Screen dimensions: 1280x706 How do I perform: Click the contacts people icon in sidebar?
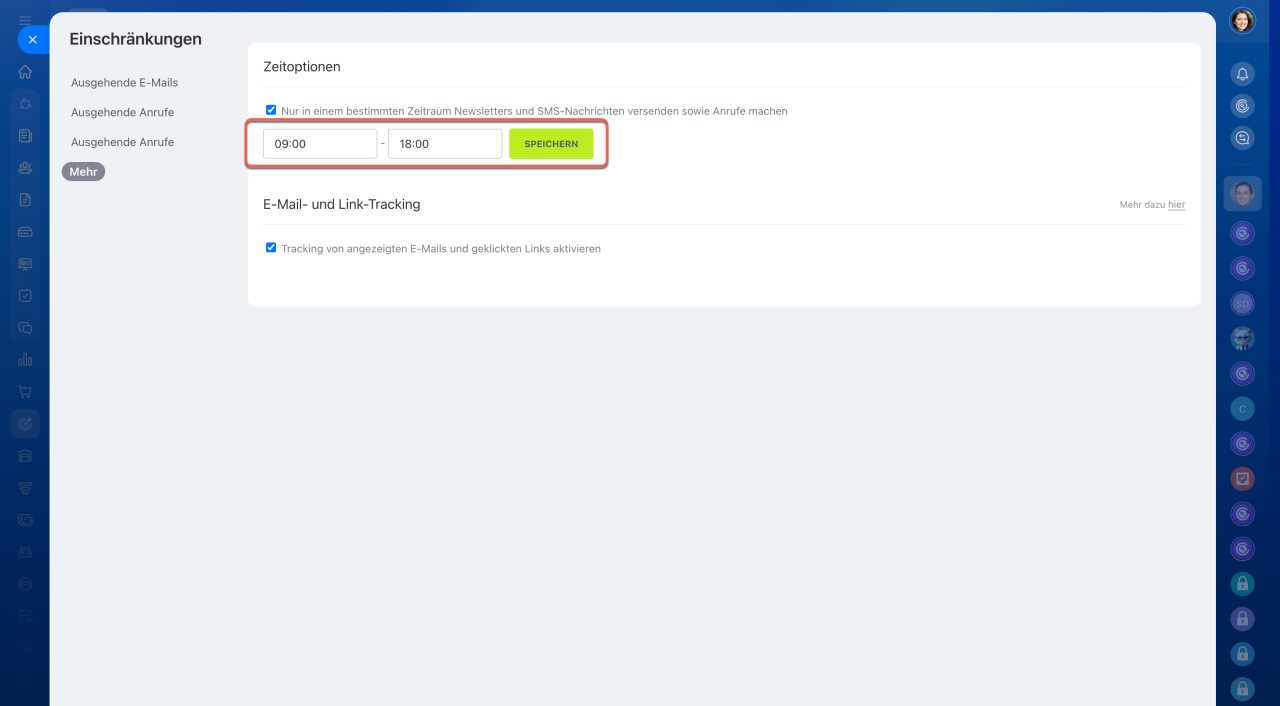pyautogui.click(x=25, y=168)
